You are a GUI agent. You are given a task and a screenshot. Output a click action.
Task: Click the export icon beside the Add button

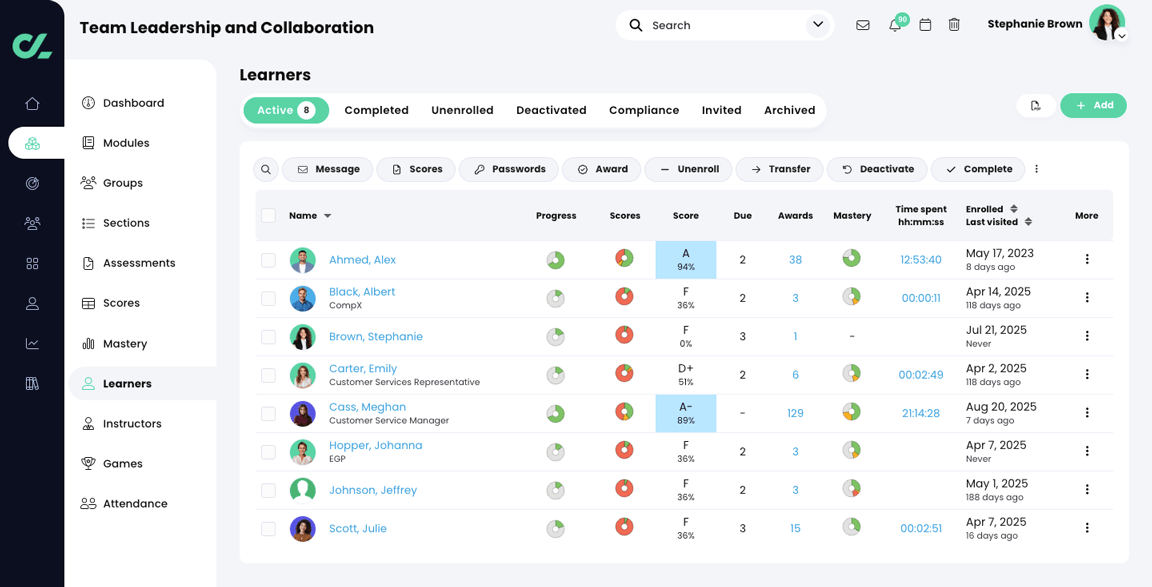point(1037,105)
